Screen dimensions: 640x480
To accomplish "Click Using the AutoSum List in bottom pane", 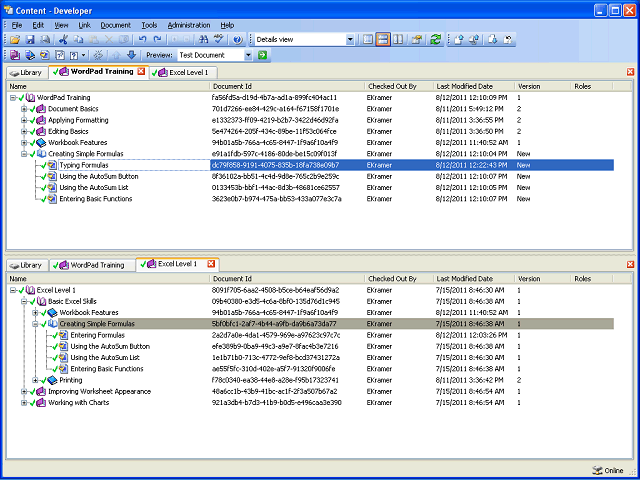I will (105, 358).
